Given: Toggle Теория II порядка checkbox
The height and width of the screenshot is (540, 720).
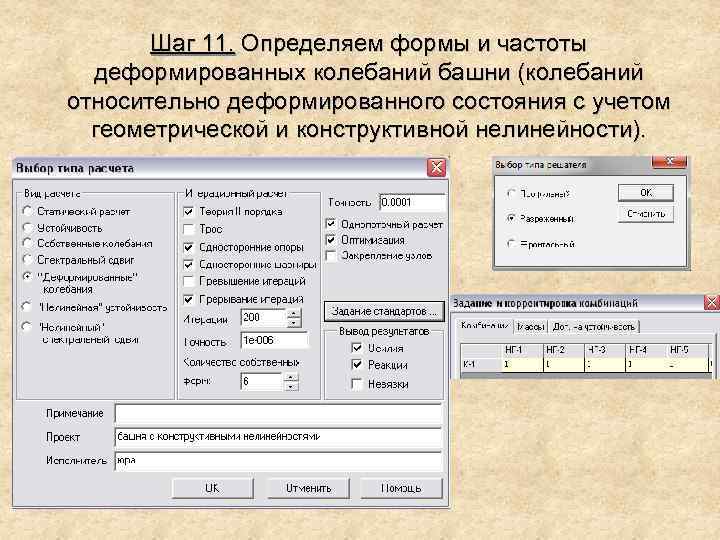Looking at the screenshot, I should [x=188, y=212].
